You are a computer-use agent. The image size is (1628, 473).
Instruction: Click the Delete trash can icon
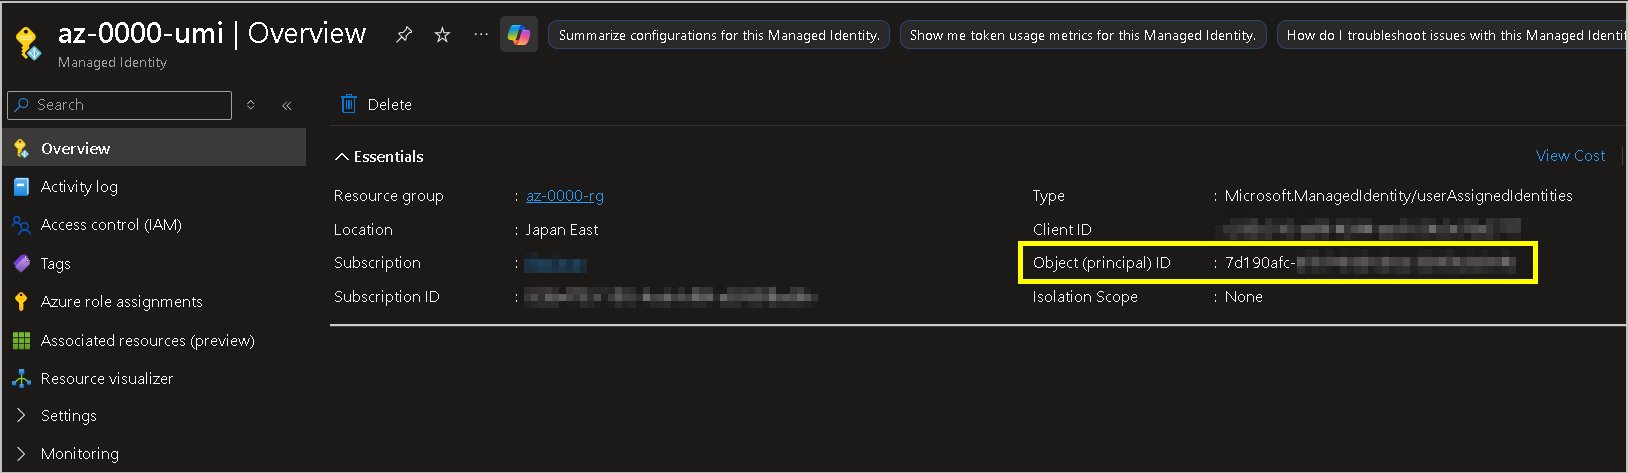coord(349,104)
